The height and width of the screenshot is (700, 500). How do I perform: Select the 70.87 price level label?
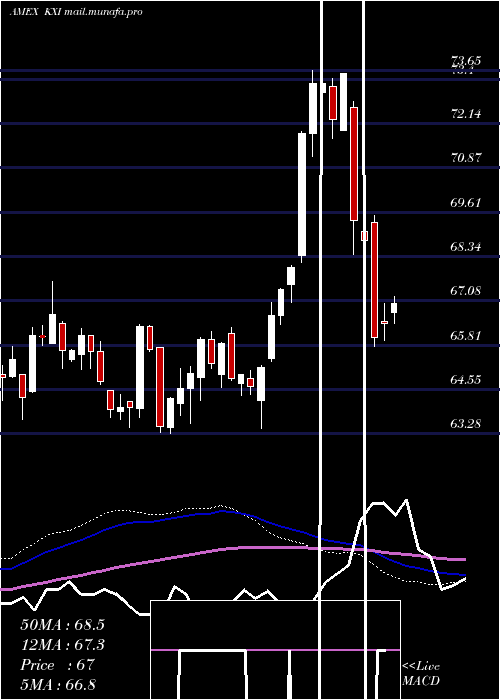pyautogui.click(x=466, y=158)
